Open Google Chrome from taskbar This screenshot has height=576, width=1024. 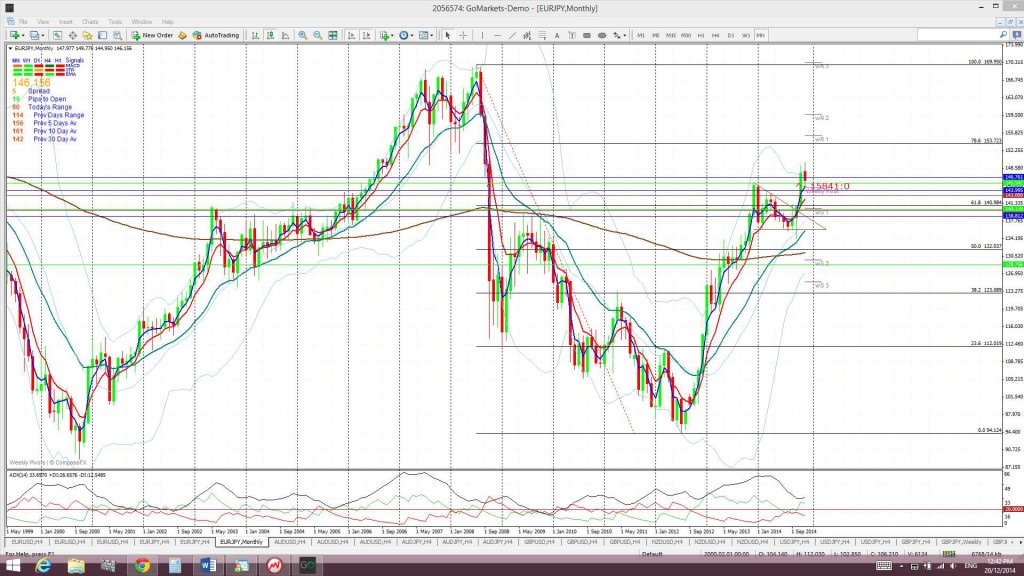[x=142, y=566]
